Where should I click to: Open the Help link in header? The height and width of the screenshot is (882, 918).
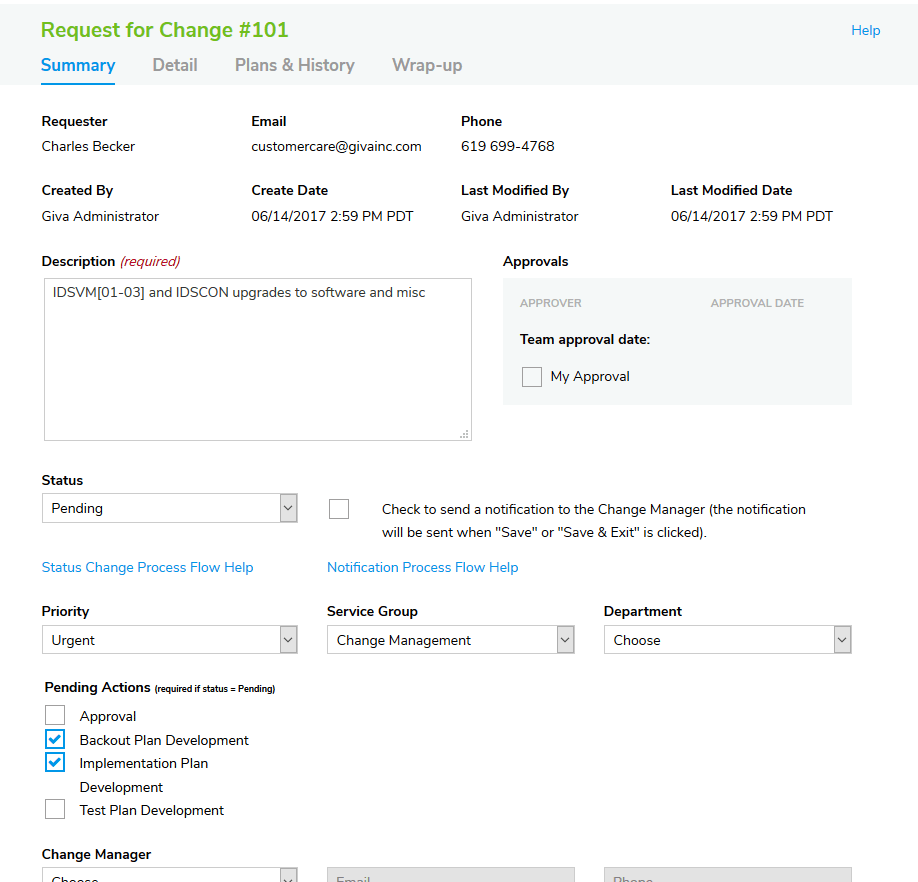click(865, 30)
